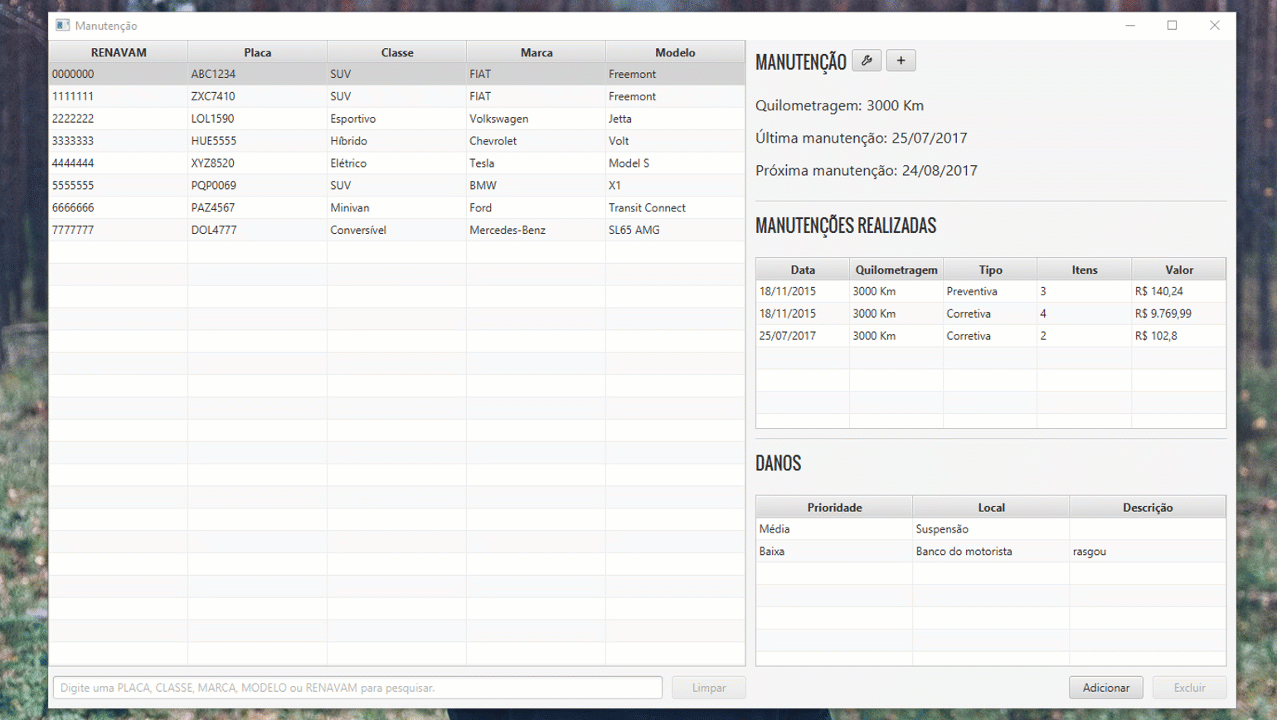Click the Quilometragem: 3000 Km label

[840, 106]
